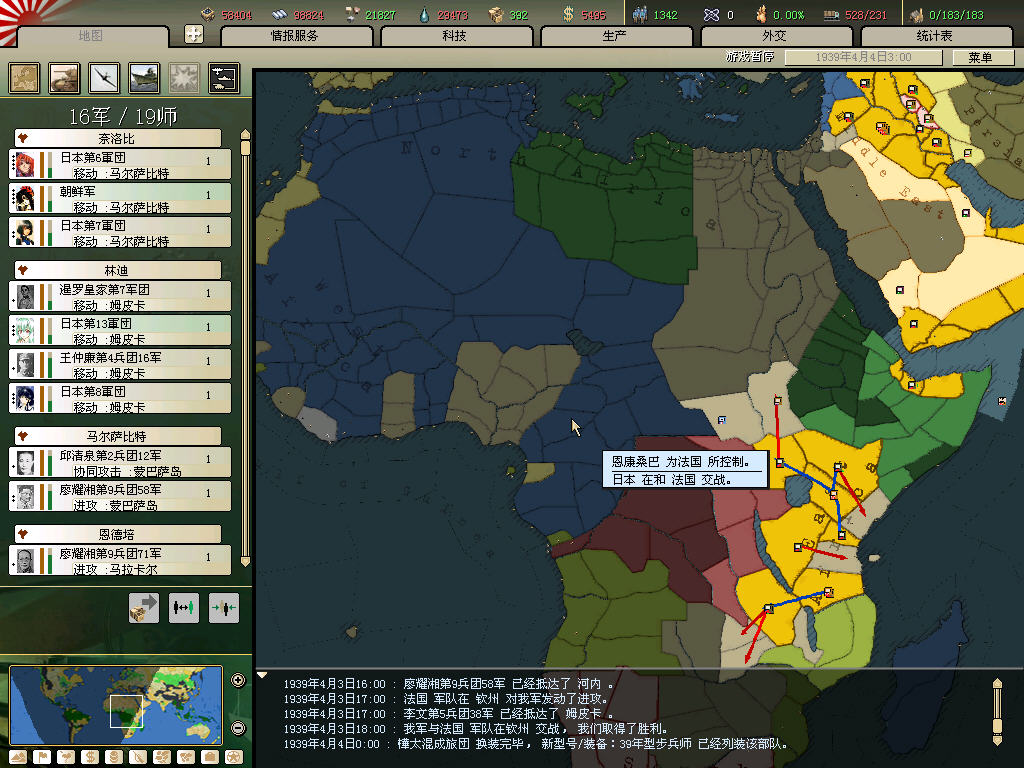
Task: Click log entry 我军与法国 军队在钦州 交战
Action: pyautogui.click(x=475, y=729)
